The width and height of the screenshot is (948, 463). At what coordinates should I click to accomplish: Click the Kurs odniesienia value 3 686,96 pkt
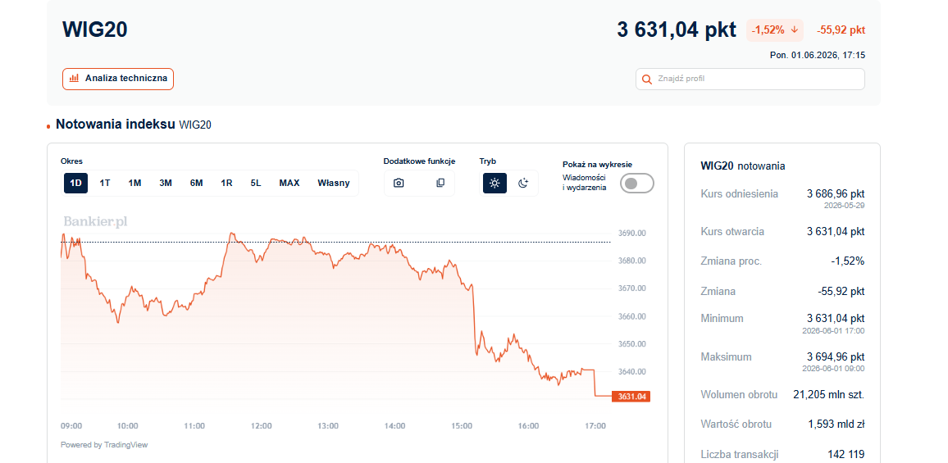836,194
